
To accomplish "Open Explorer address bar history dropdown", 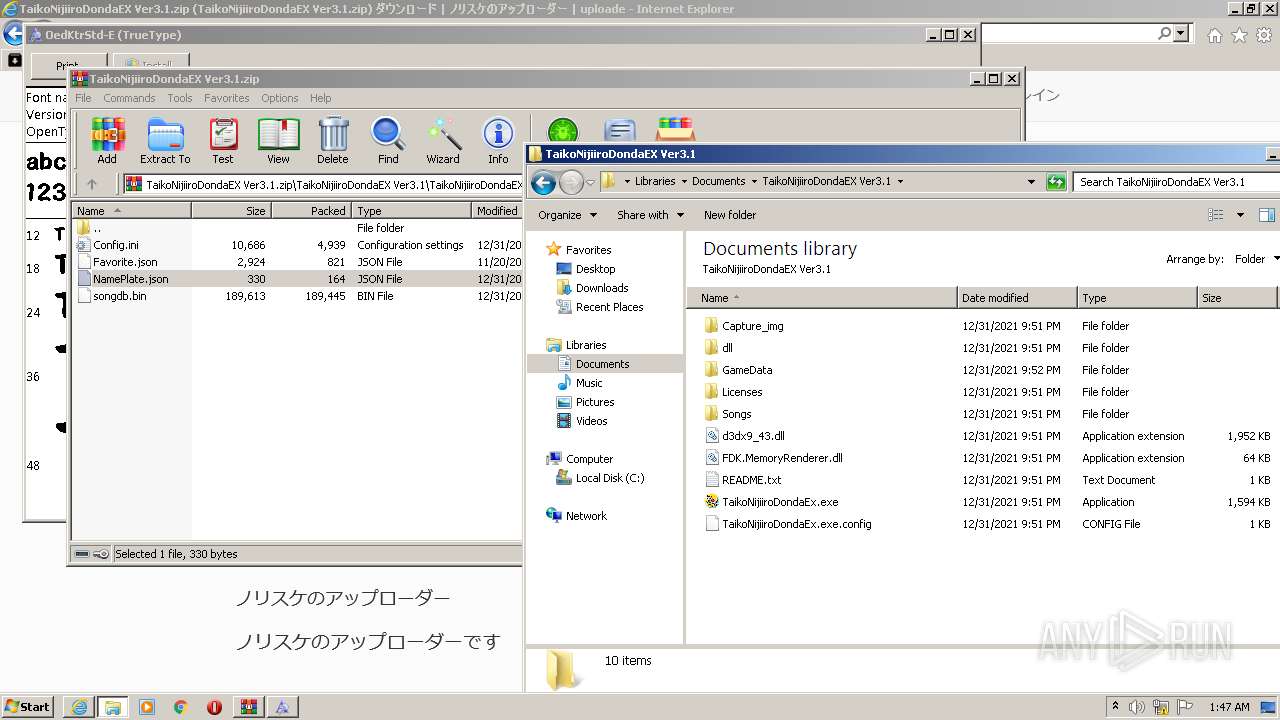I will (x=1031, y=182).
